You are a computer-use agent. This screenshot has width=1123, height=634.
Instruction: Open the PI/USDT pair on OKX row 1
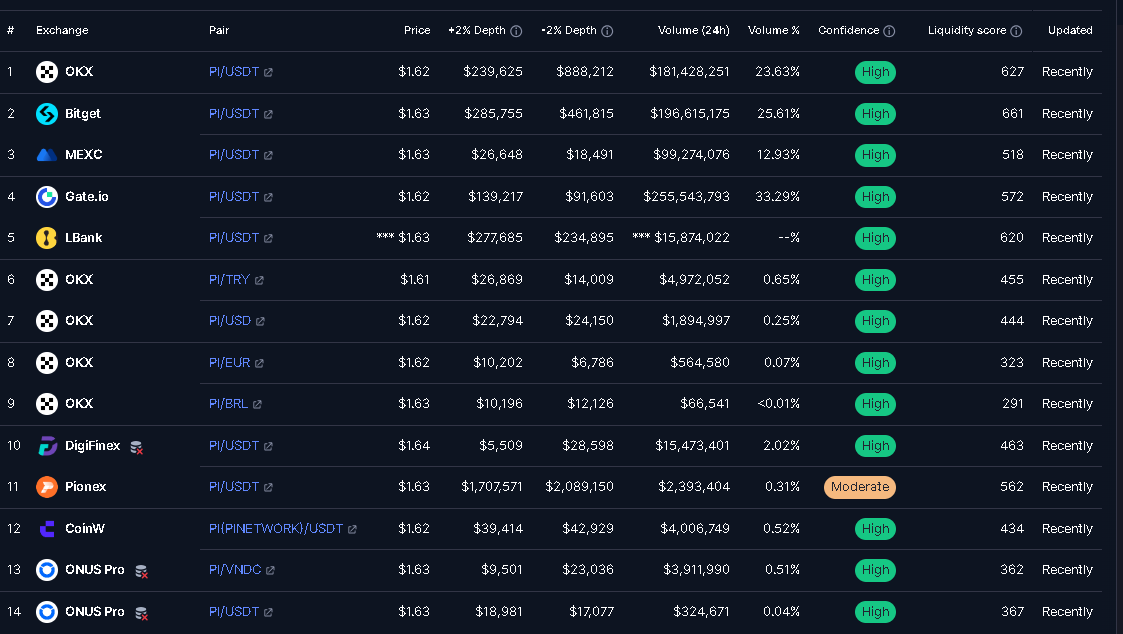click(x=234, y=72)
